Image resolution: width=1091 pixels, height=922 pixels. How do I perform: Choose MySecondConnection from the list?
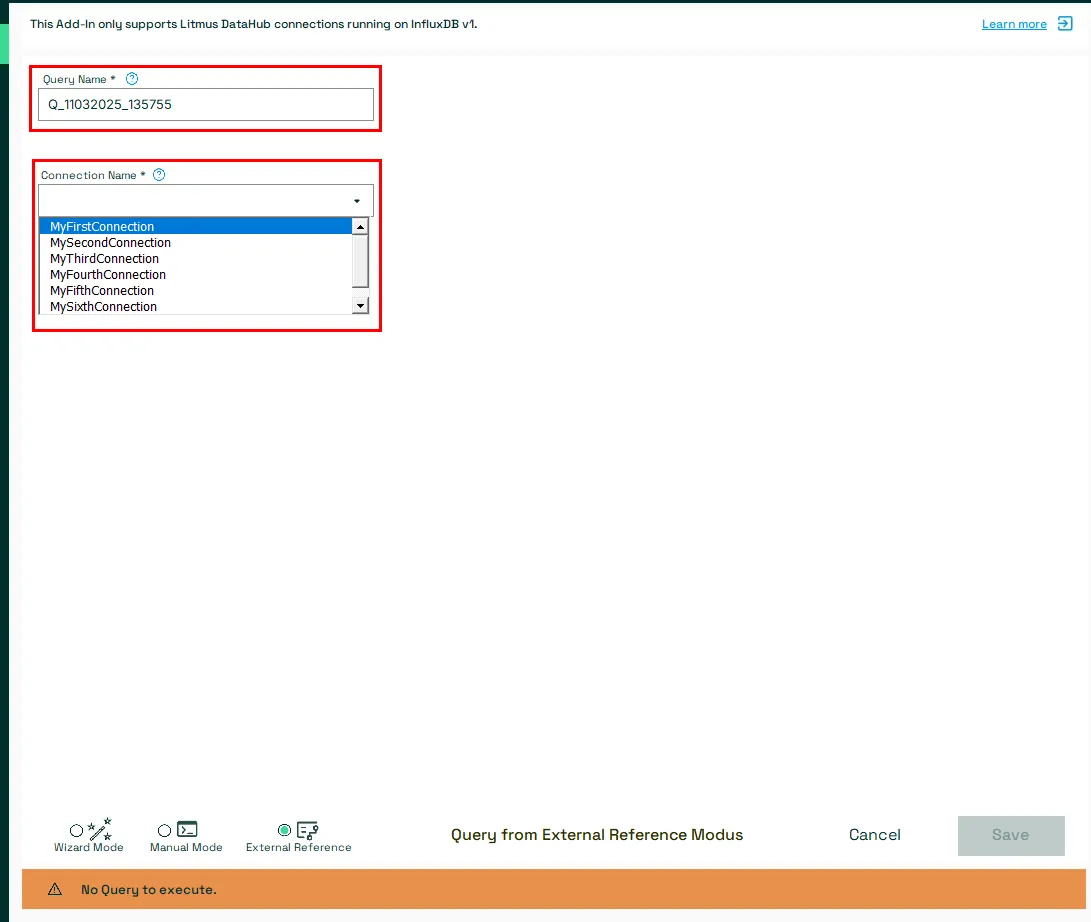point(196,242)
